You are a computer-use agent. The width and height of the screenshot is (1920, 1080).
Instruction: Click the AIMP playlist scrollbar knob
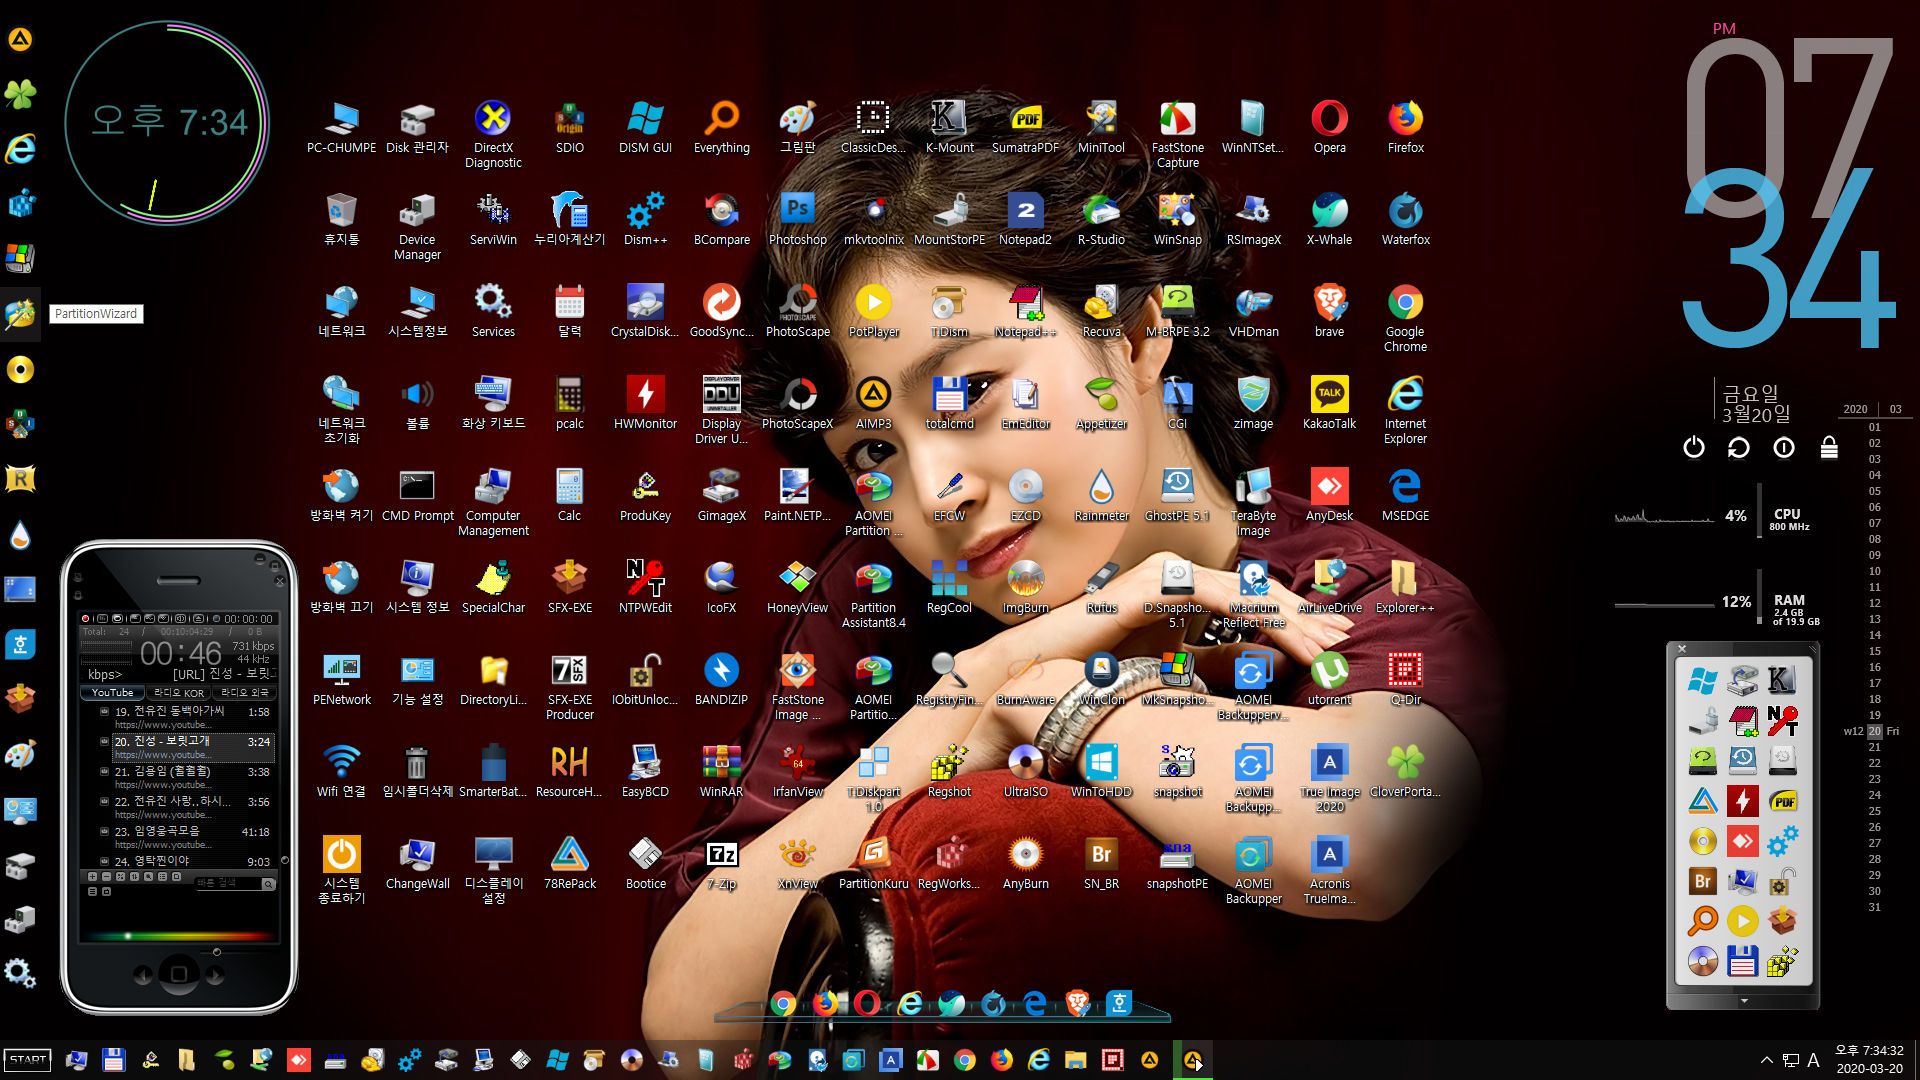tap(285, 860)
